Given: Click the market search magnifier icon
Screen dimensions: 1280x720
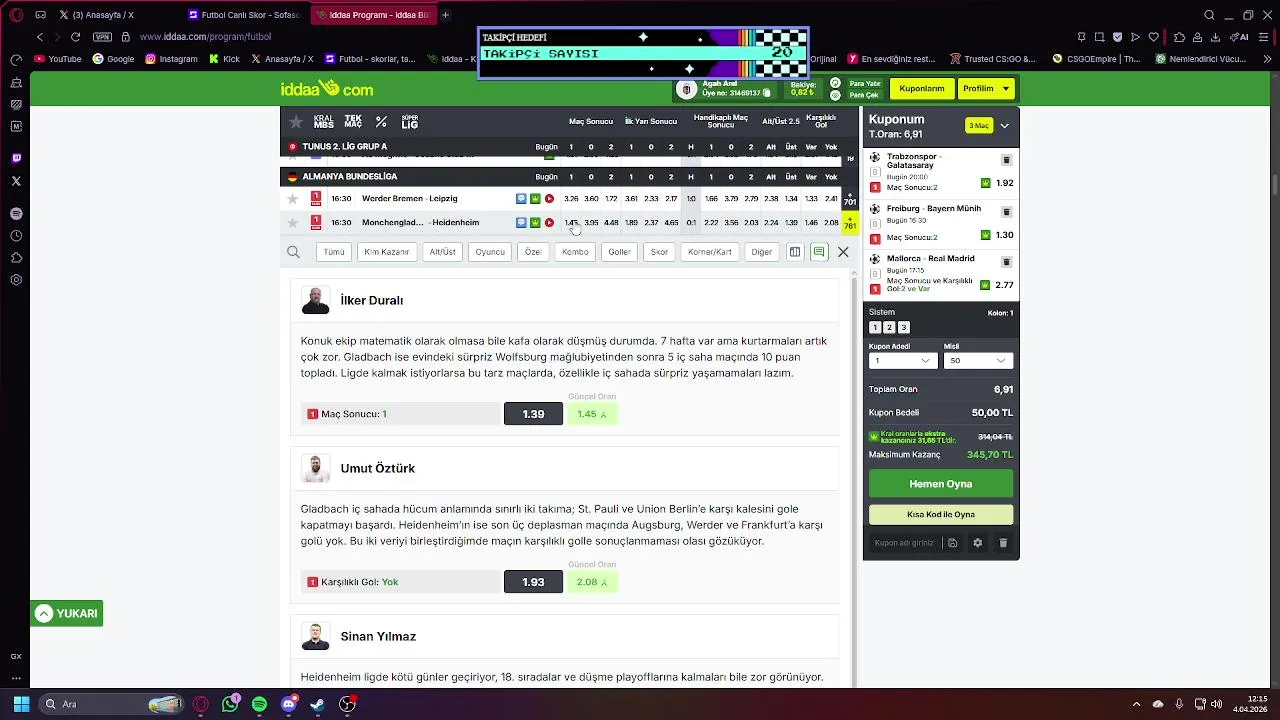Looking at the screenshot, I should pos(293,252).
